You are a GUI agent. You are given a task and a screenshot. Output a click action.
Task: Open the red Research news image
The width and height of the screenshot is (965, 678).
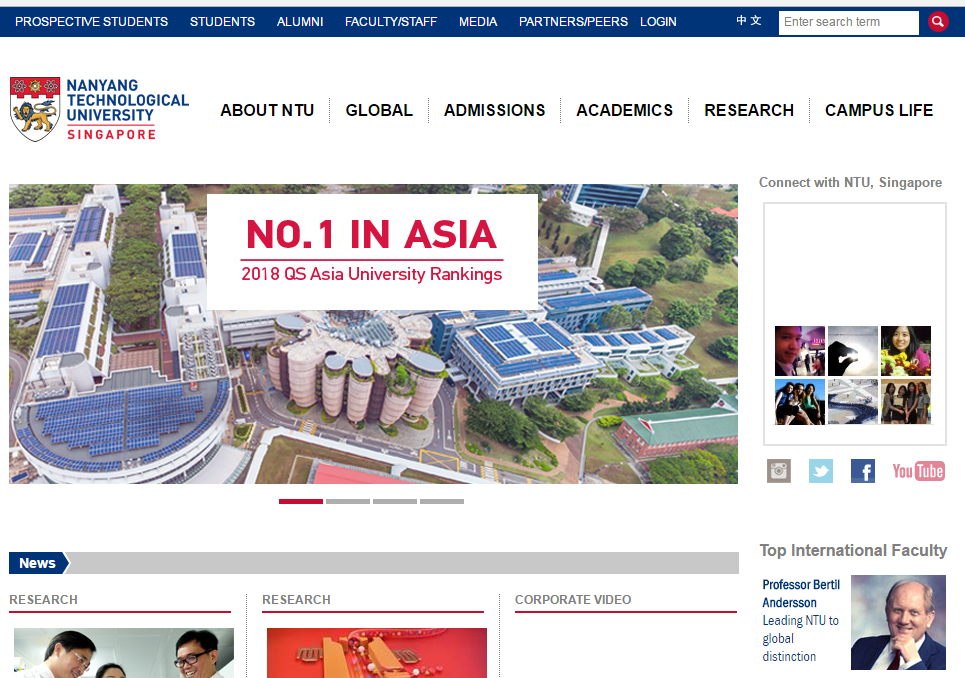coord(377,653)
